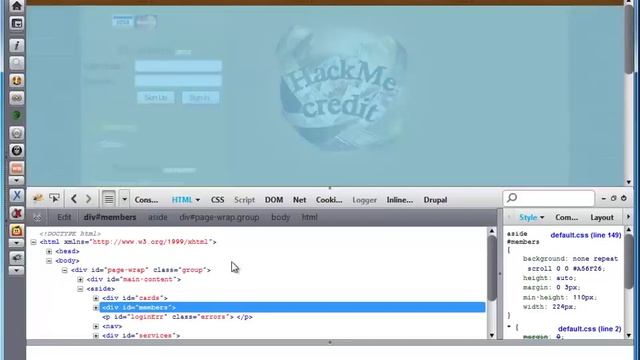
Task: Collapse the body node
Action: click(x=49, y=261)
